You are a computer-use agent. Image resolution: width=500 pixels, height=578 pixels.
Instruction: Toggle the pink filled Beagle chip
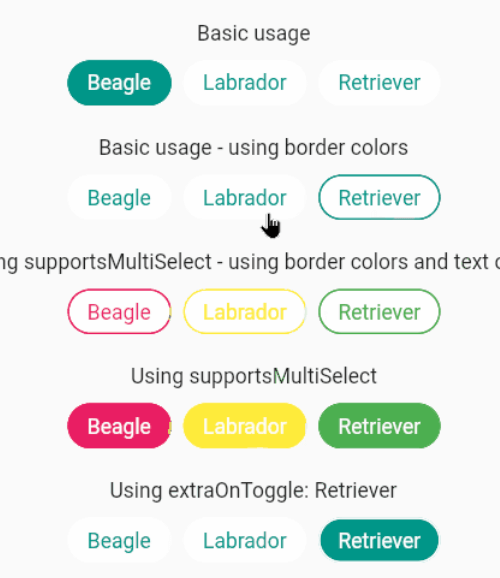(x=119, y=426)
